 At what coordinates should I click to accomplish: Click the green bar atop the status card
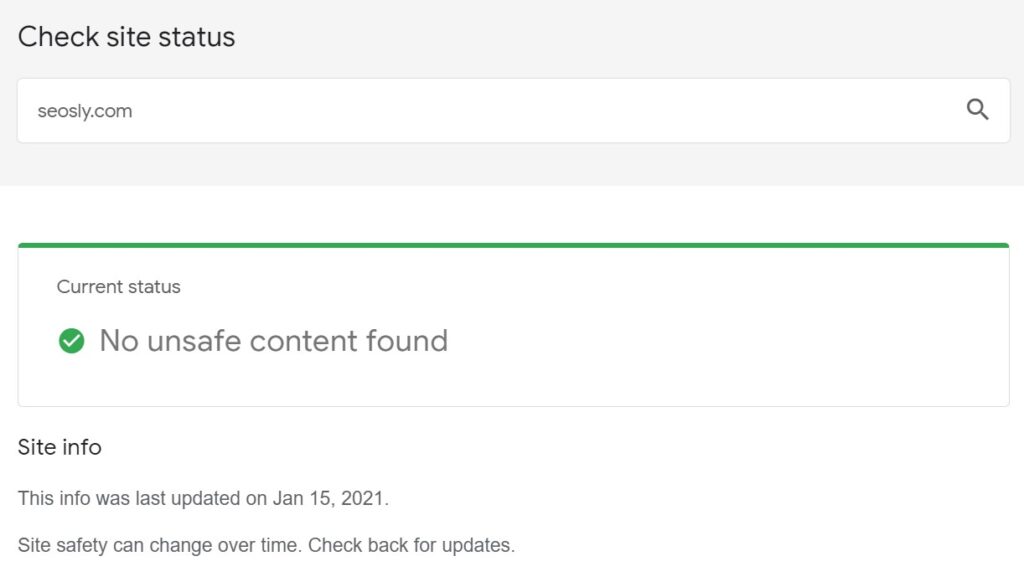513,245
